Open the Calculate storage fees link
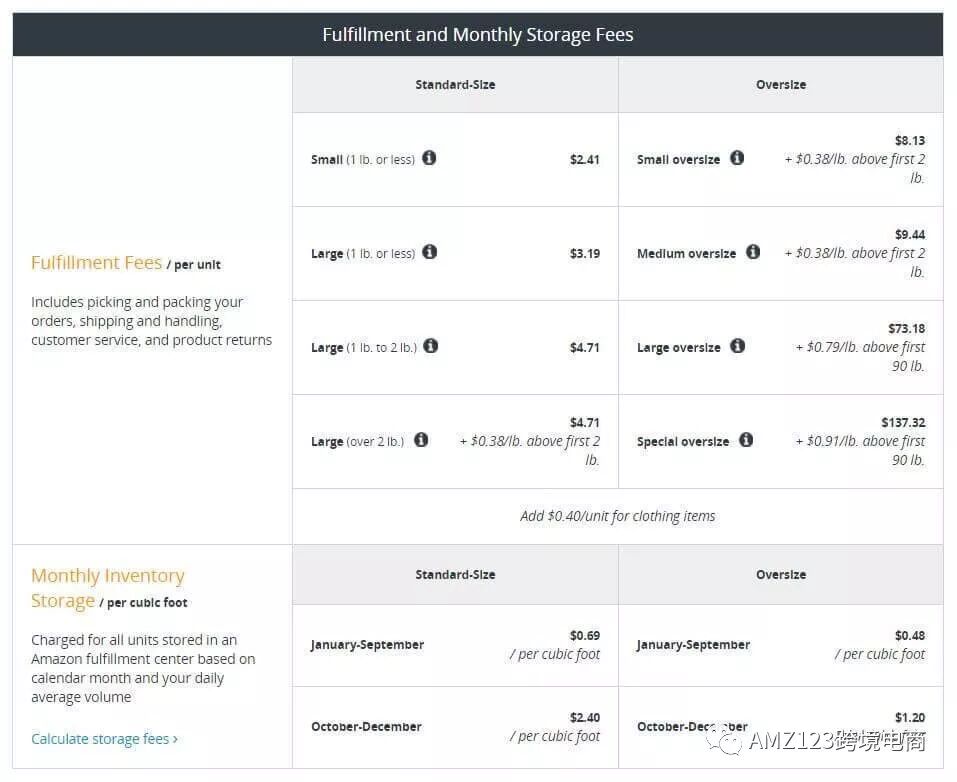This screenshot has width=957, height=782. [x=104, y=739]
